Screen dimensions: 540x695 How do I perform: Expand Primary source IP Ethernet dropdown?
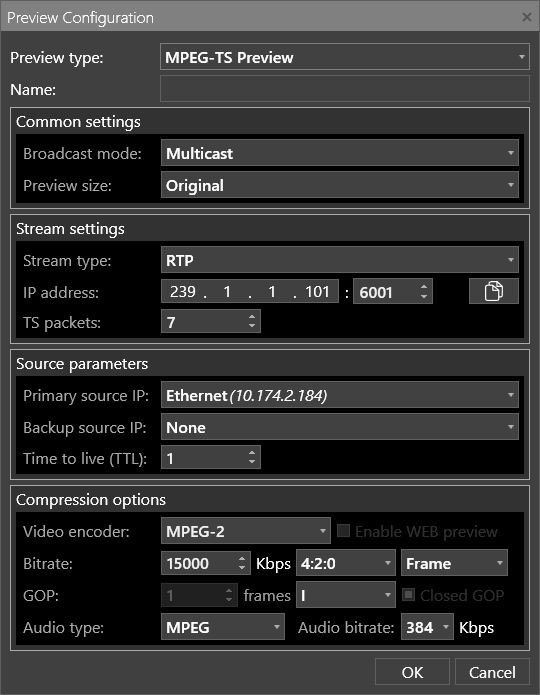[340, 395]
